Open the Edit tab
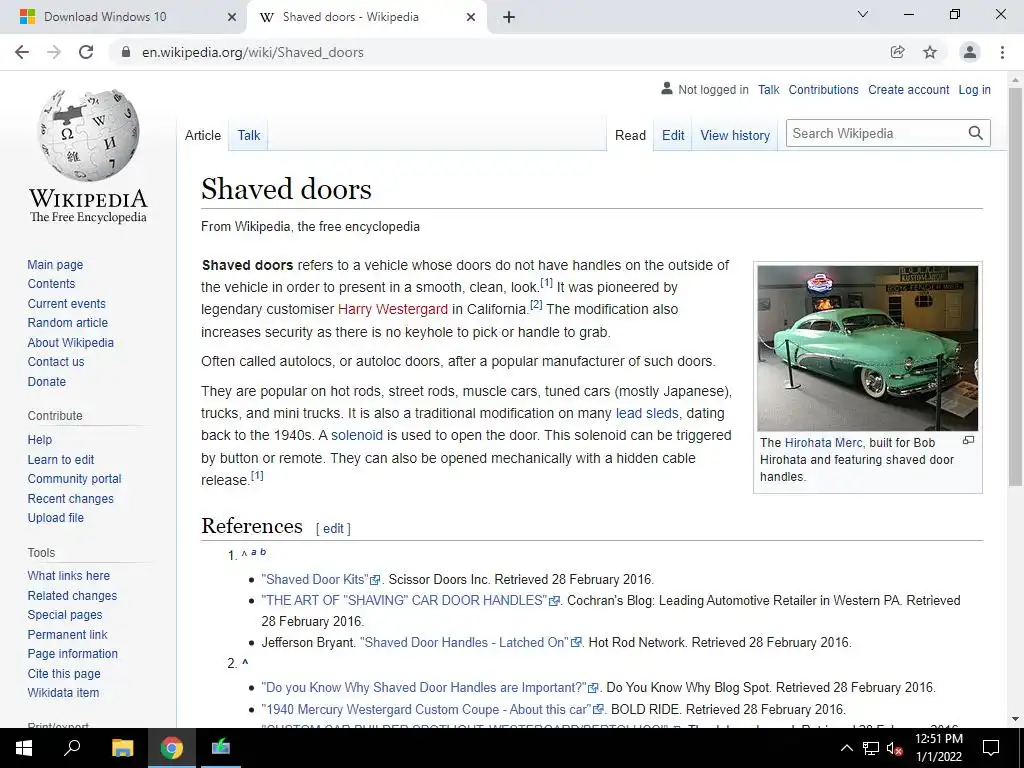The height and width of the screenshot is (768, 1024). [673, 135]
